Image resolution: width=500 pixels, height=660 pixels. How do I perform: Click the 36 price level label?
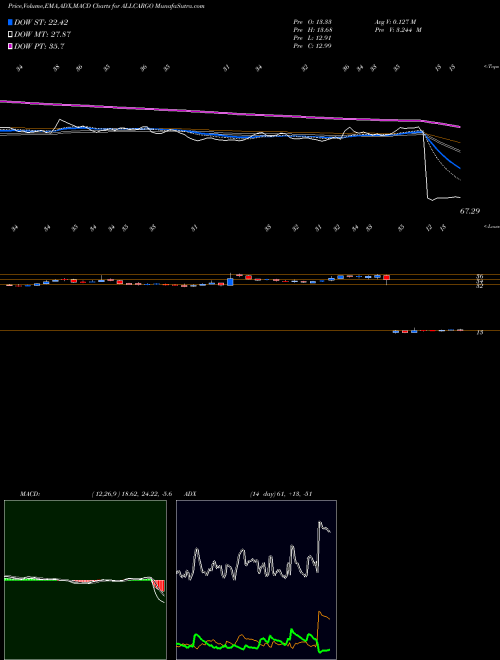pyautogui.click(x=479, y=277)
